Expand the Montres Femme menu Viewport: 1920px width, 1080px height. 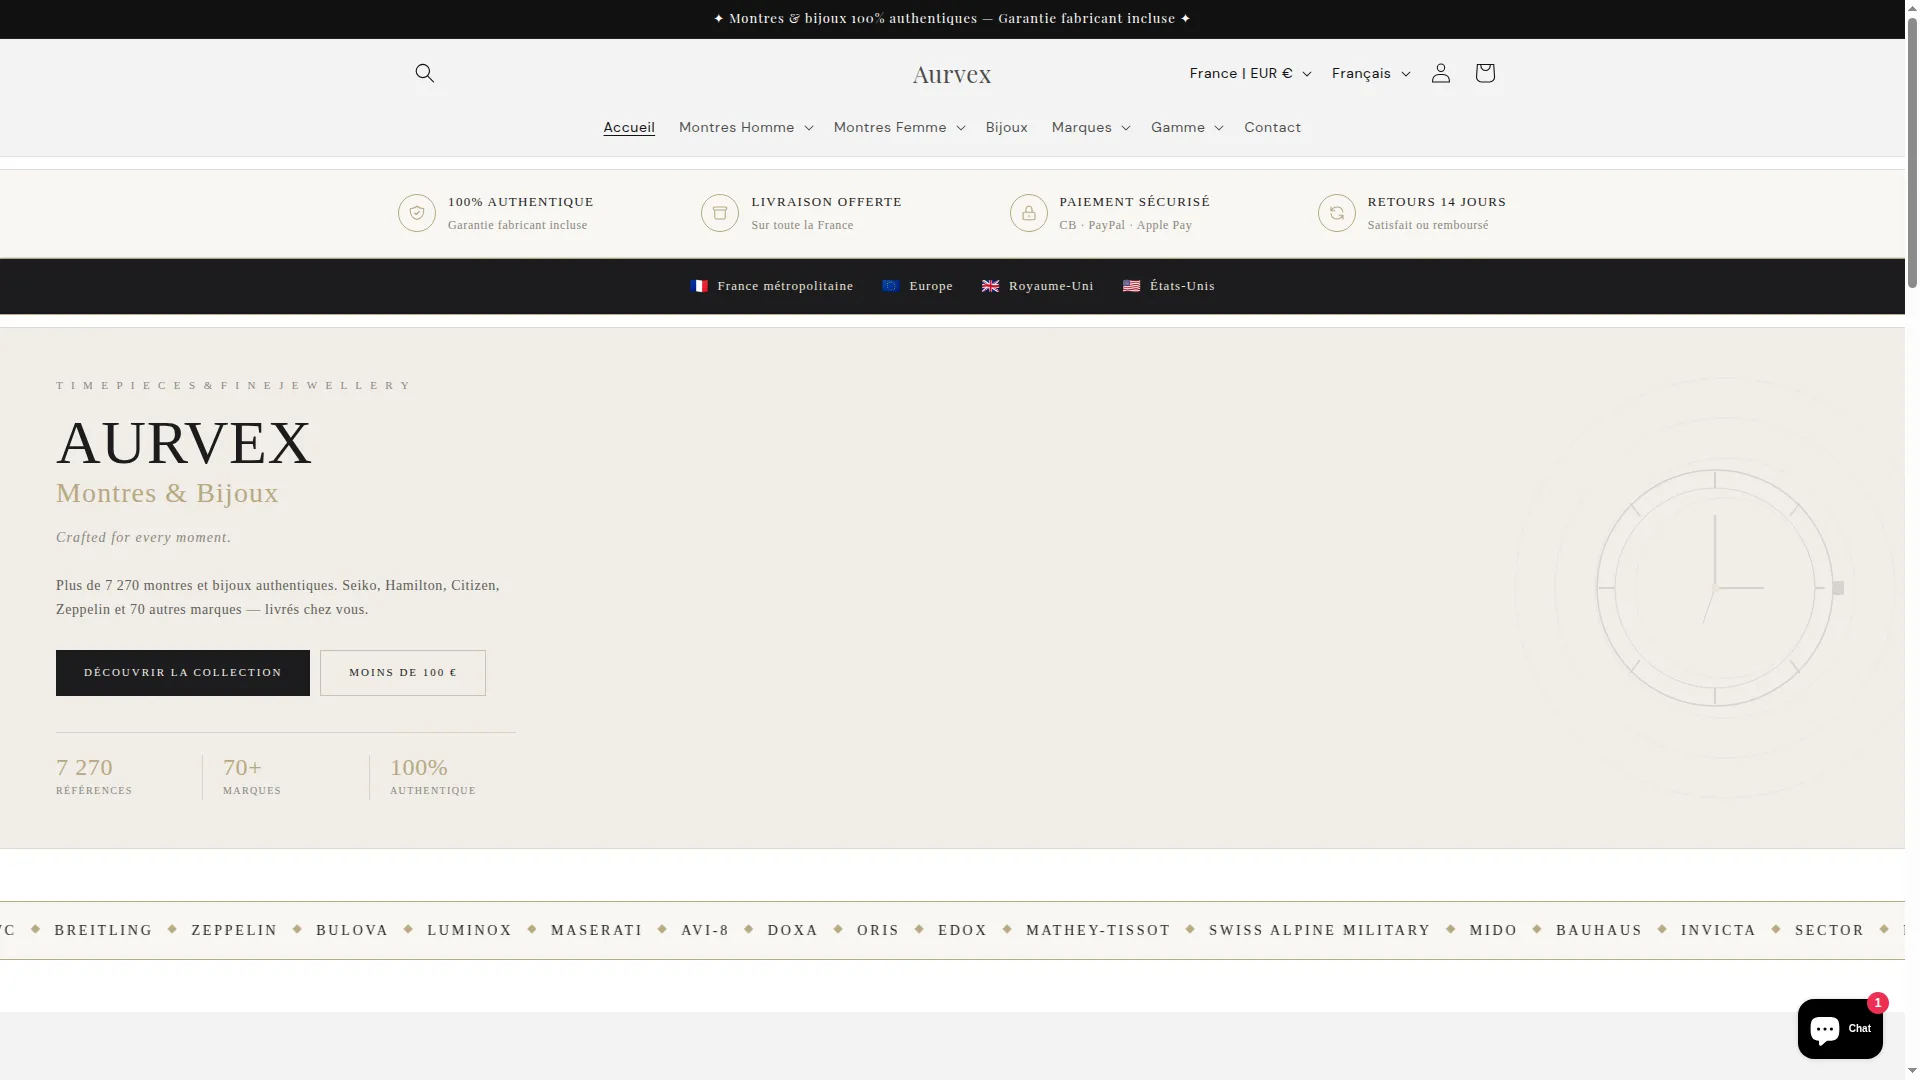(899, 127)
